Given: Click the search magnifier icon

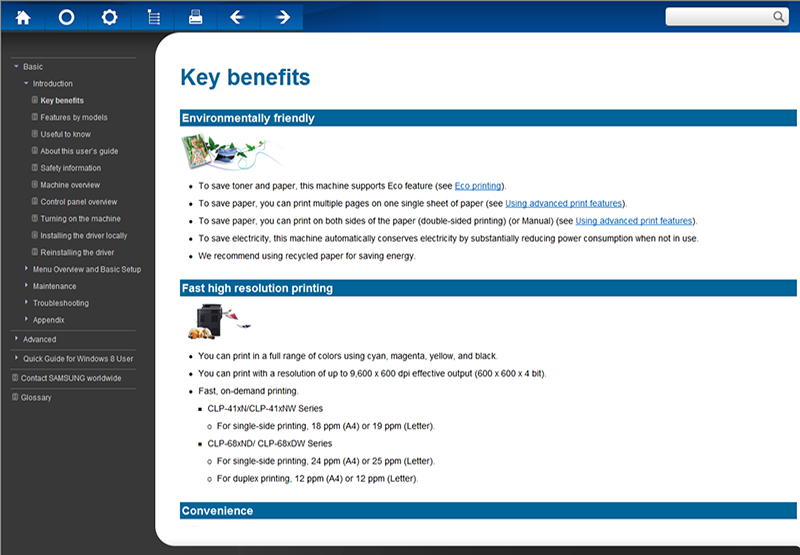Looking at the screenshot, I should (x=779, y=17).
